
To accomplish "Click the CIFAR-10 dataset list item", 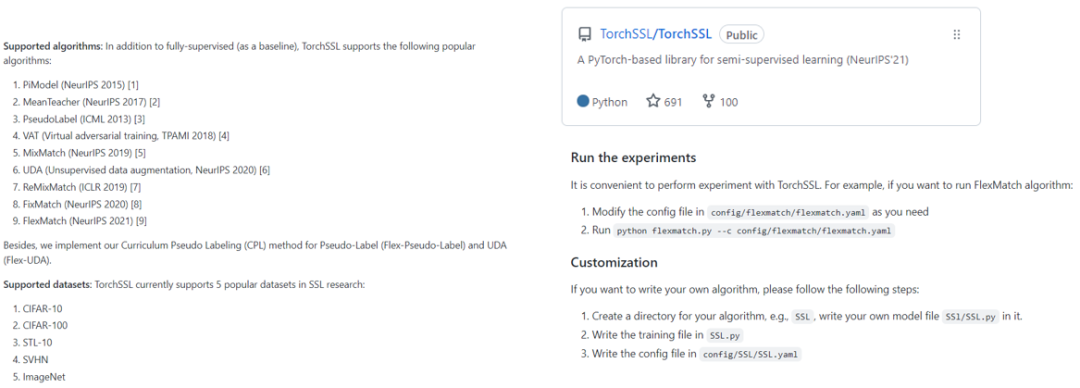I will 39,309.
